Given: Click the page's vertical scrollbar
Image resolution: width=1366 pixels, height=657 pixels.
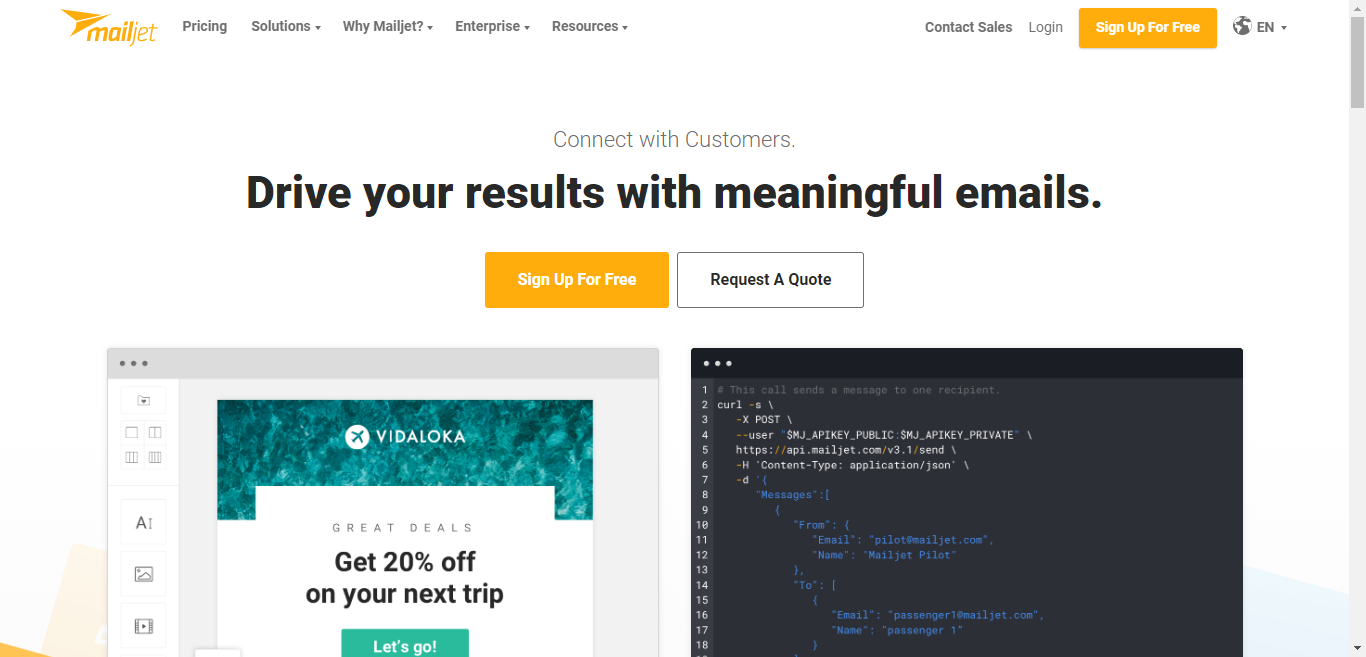Looking at the screenshot, I should point(1357,300).
